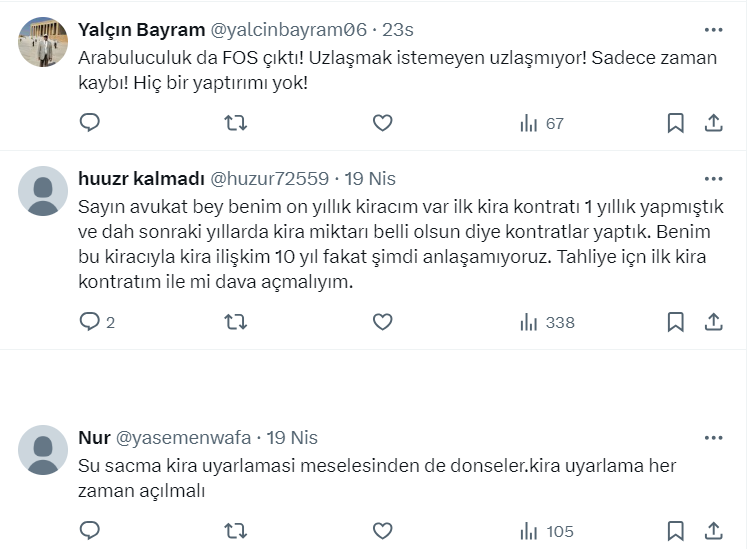The image size is (752, 549).
Task: Retweet Yalçın Bayram's post
Action: tap(236, 123)
